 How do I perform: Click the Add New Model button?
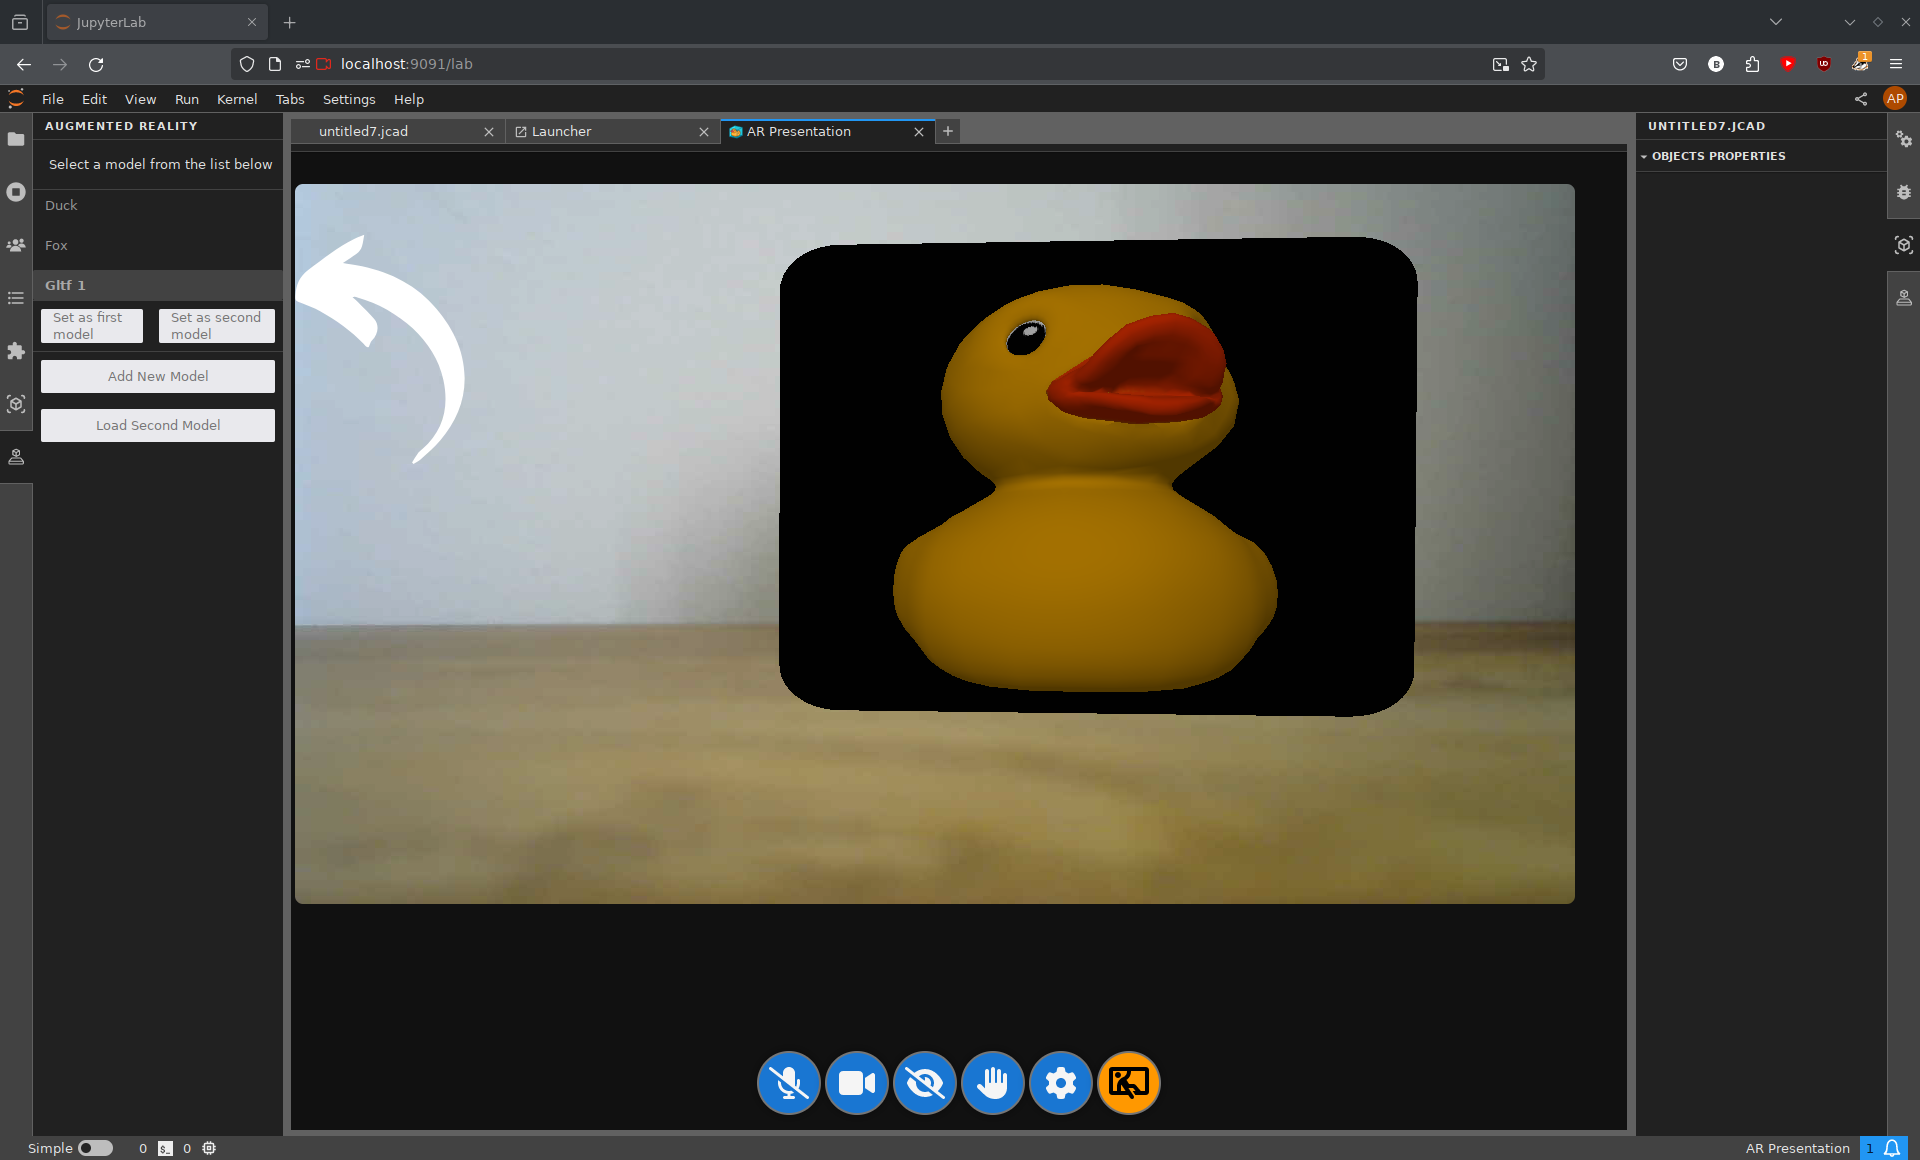point(158,376)
